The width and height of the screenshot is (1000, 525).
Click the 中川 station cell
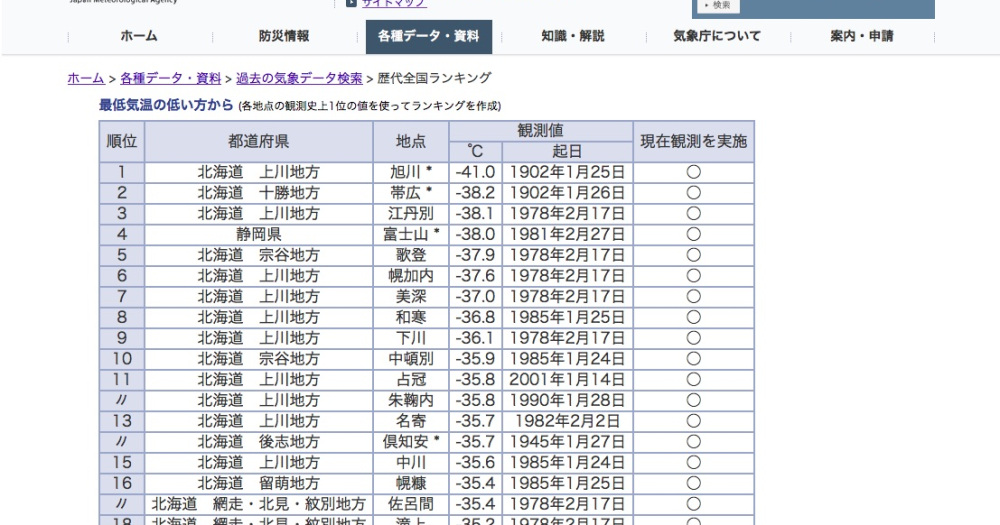pos(411,462)
